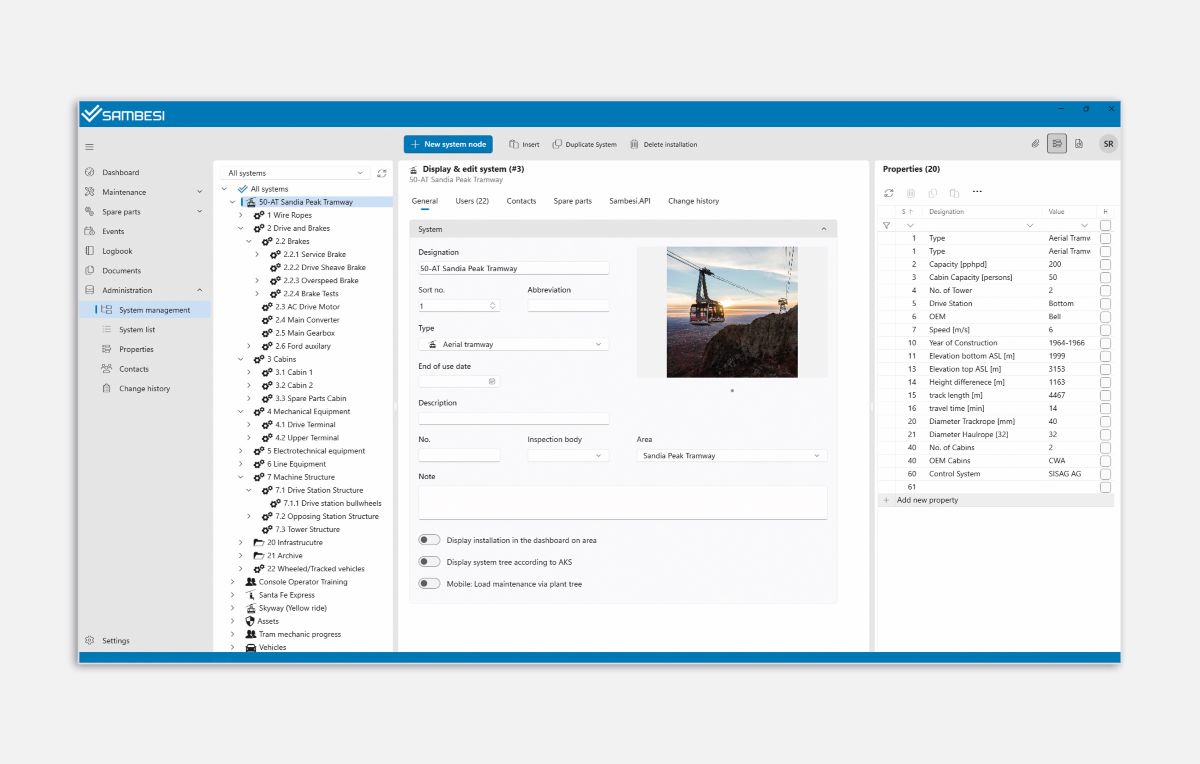This screenshot has height=764, width=1200.
Task: Enable display installation in dashboard toggle
Action: point(429,540)
